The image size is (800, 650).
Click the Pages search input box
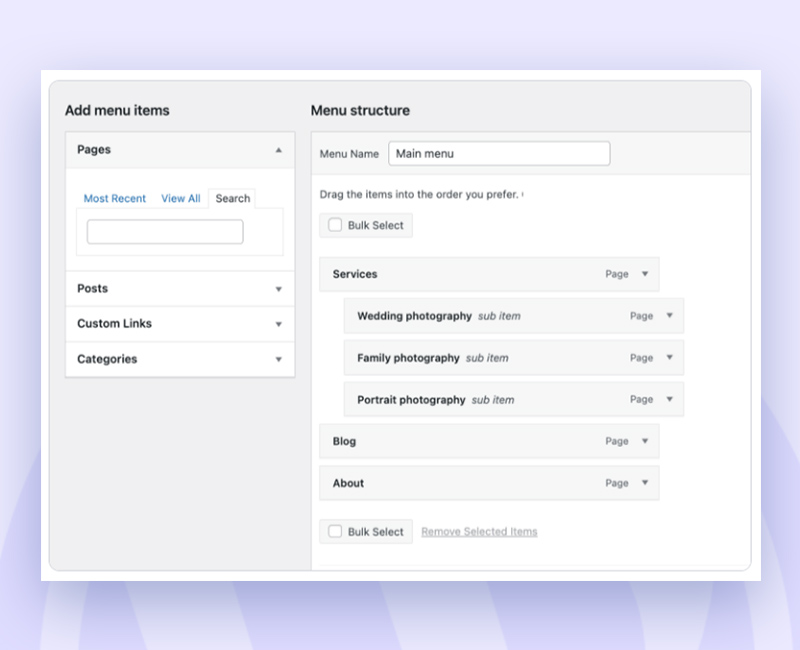tap(165, 232)
